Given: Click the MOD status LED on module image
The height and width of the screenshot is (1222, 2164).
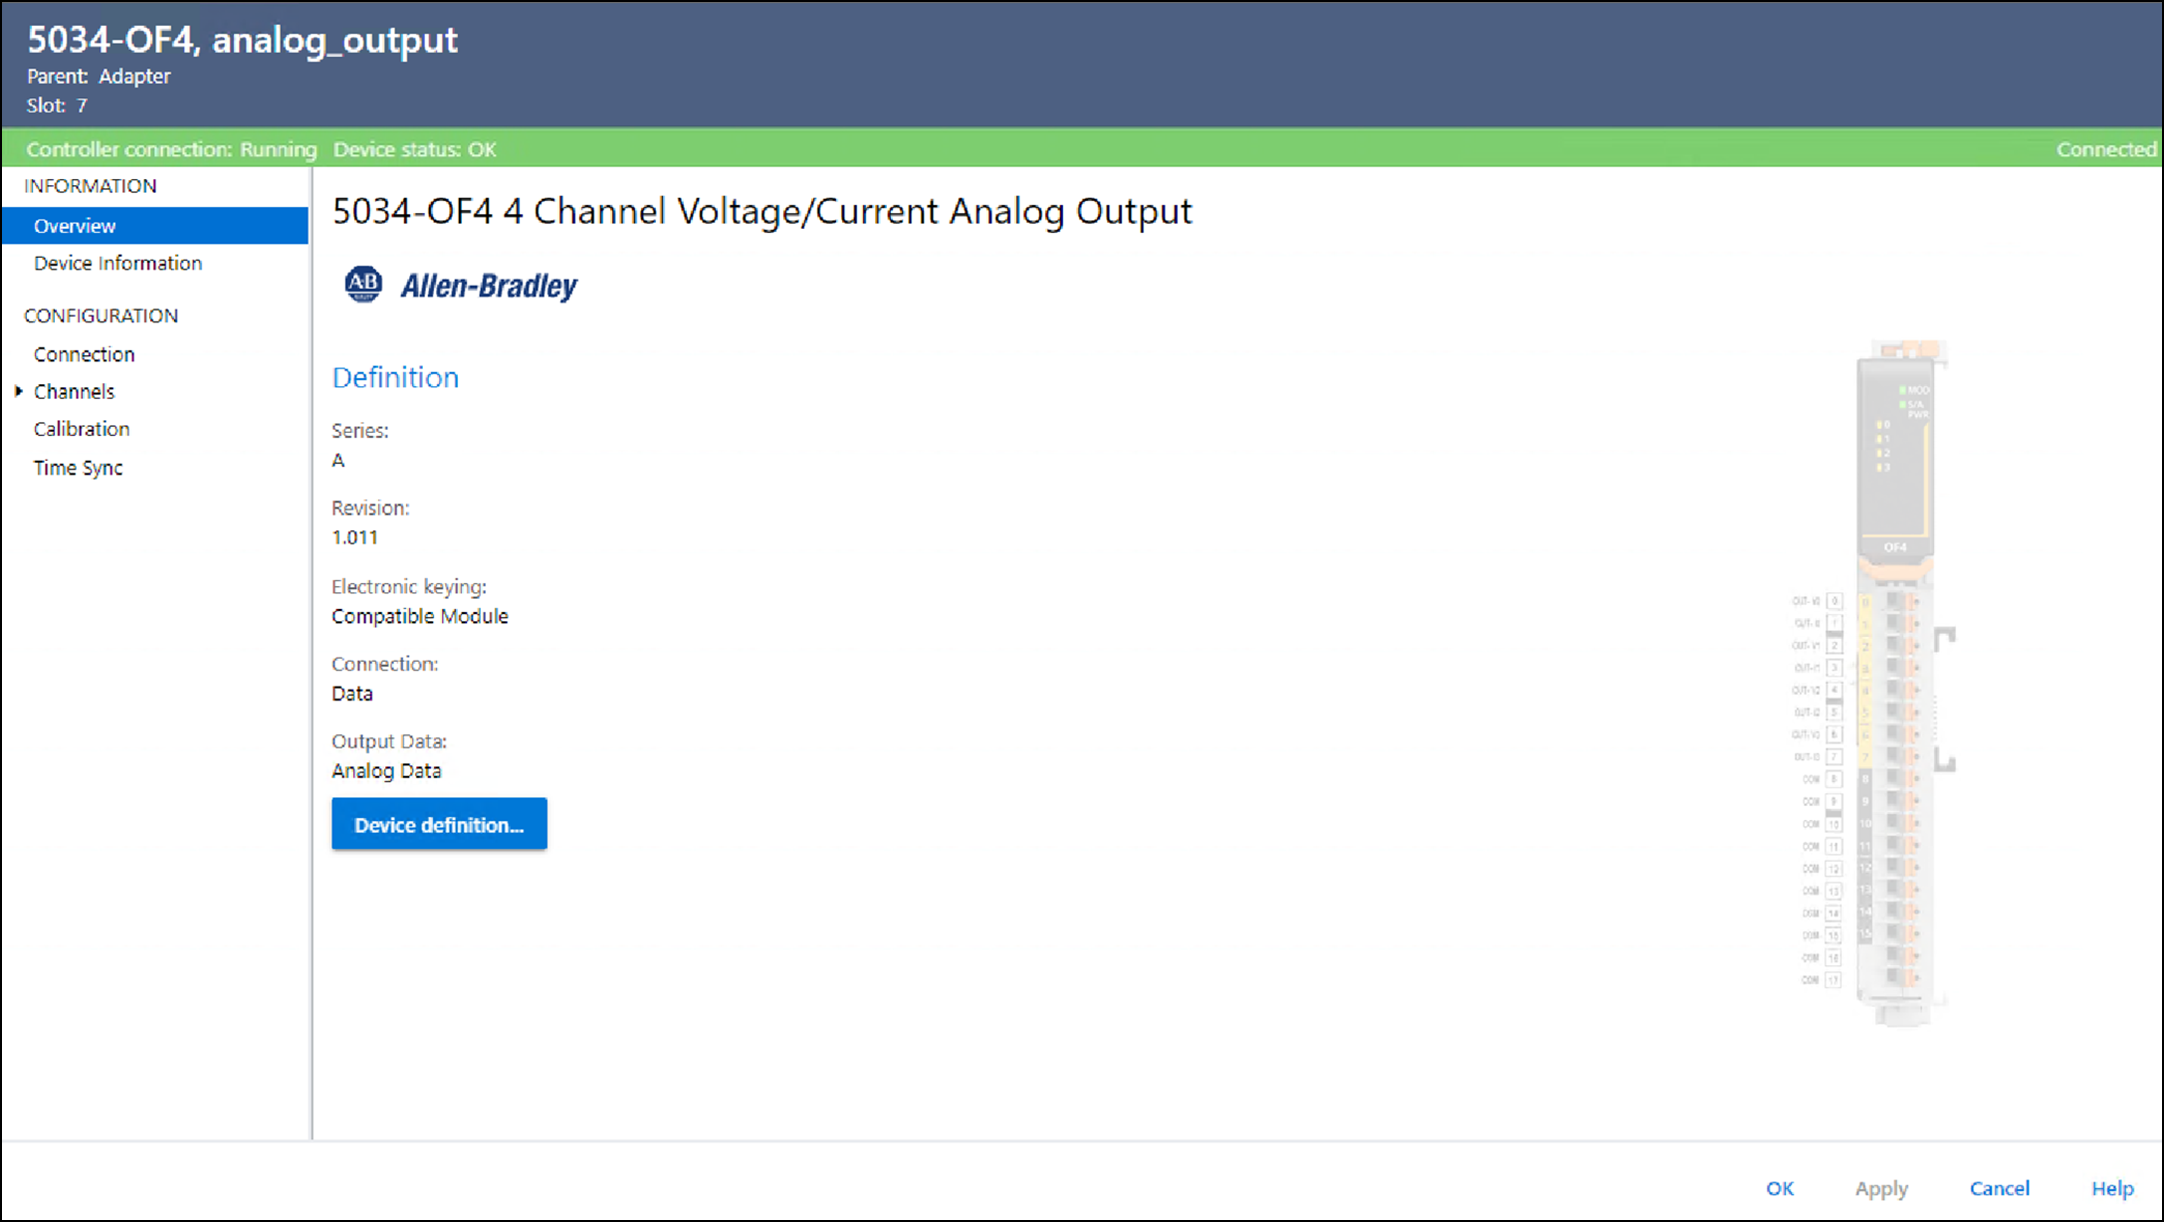Looking at the screenshot, I should (x=1902, y=390).
